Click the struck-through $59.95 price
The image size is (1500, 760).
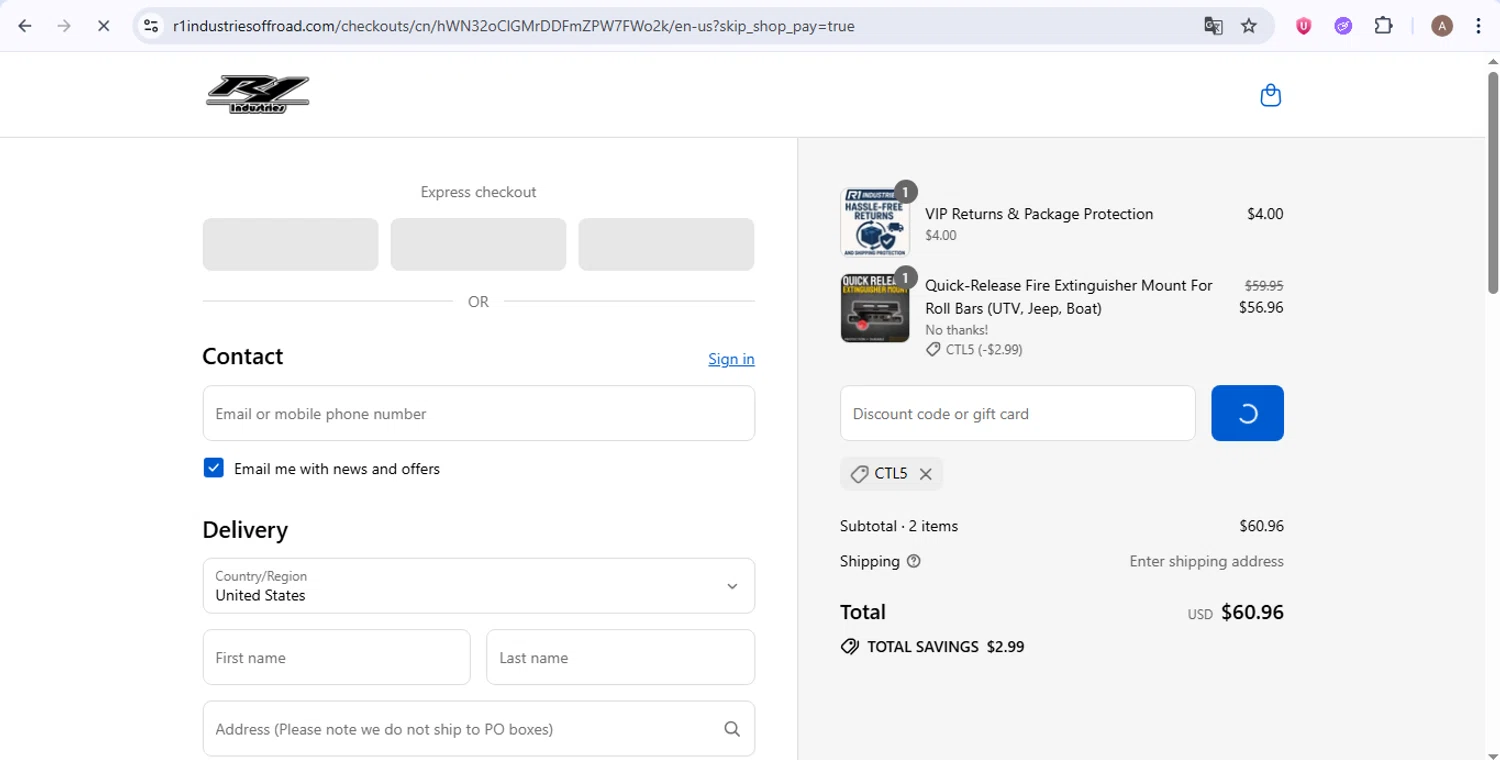pos(1264,285)
